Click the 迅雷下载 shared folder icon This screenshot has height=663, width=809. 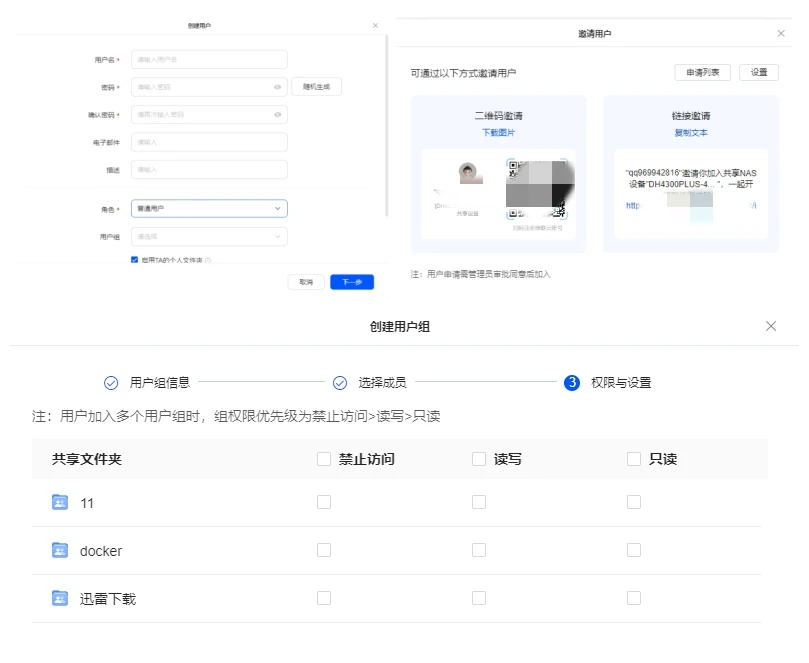point(60,598)
